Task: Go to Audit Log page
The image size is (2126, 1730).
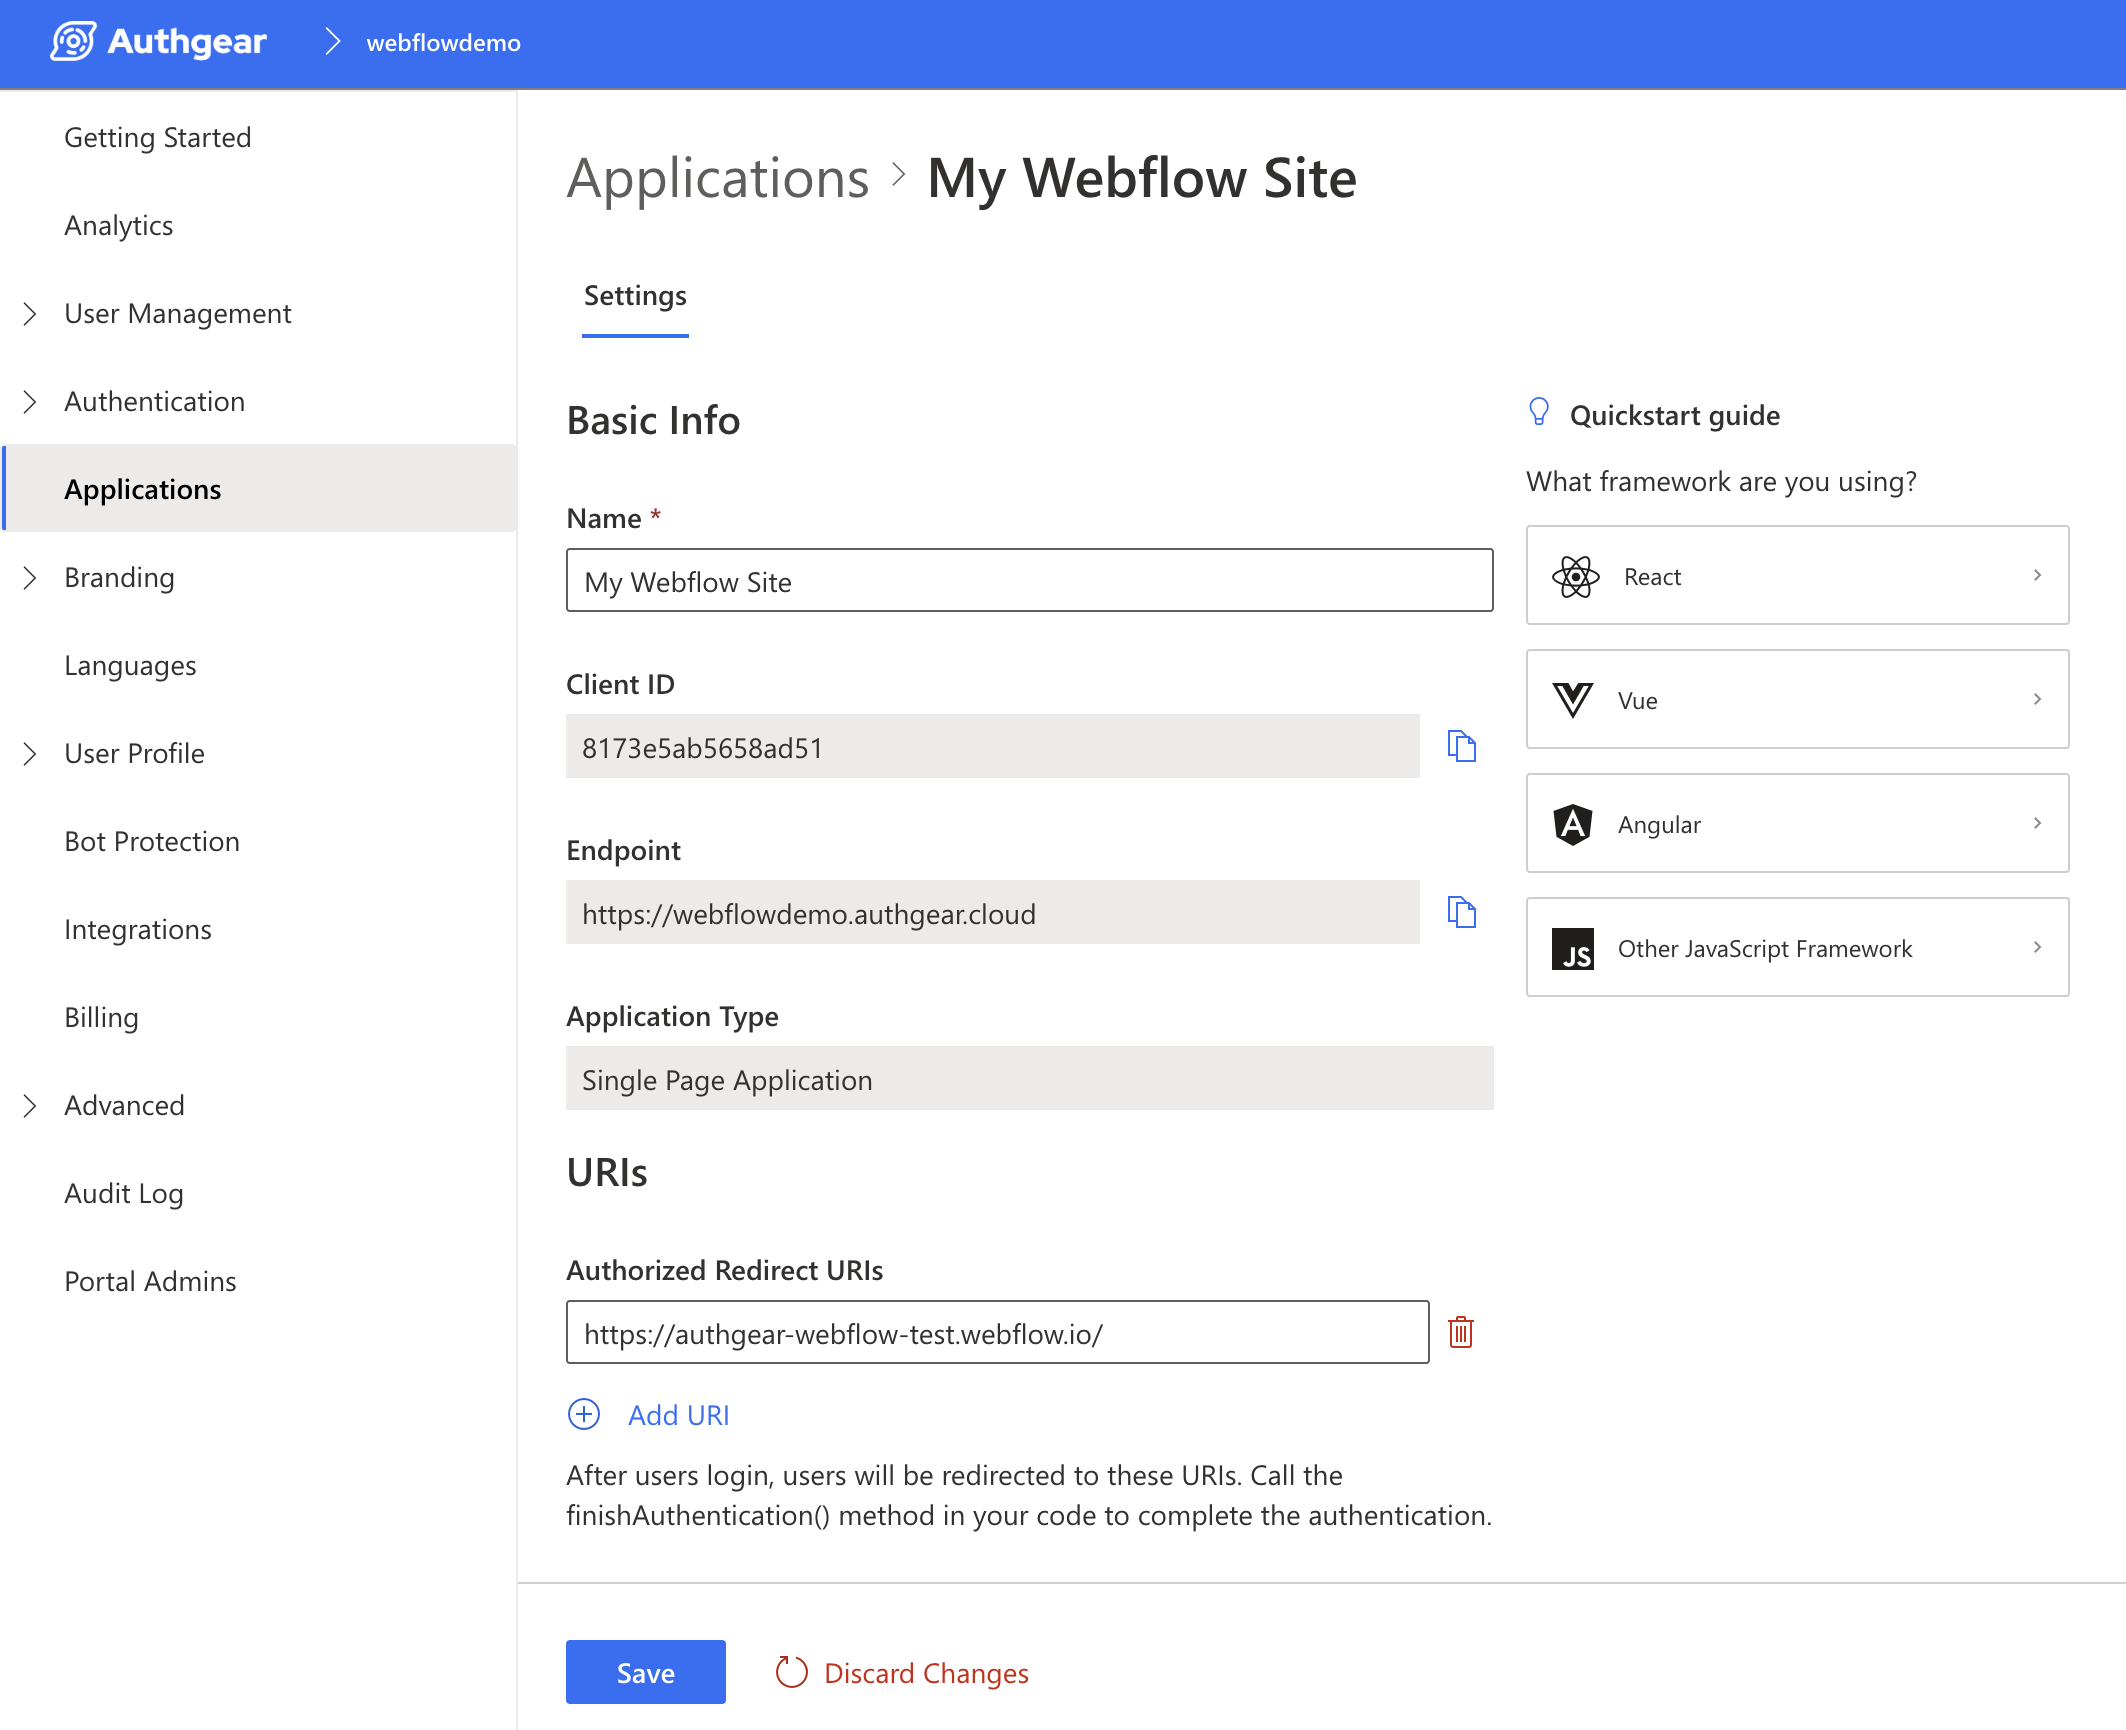Action: 124,1194
